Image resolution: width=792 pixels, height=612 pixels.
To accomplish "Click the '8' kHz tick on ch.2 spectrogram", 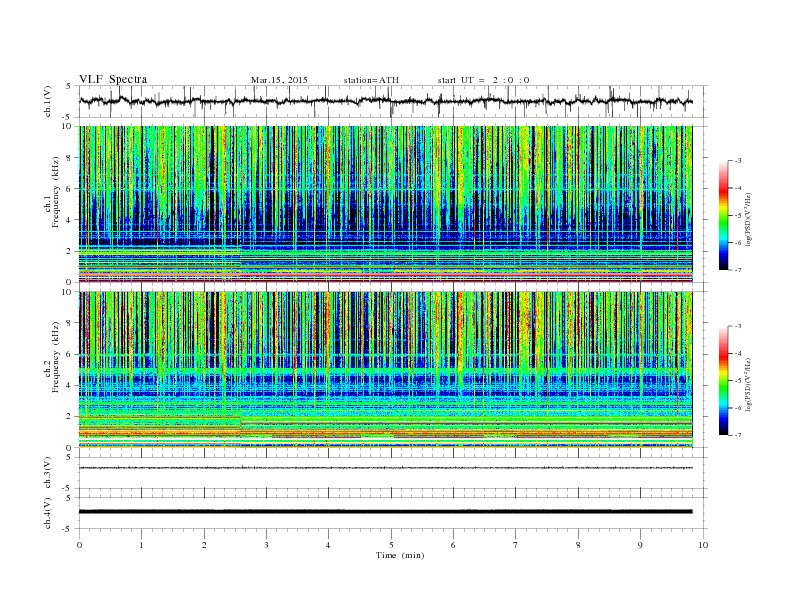I will click(70, 323).
